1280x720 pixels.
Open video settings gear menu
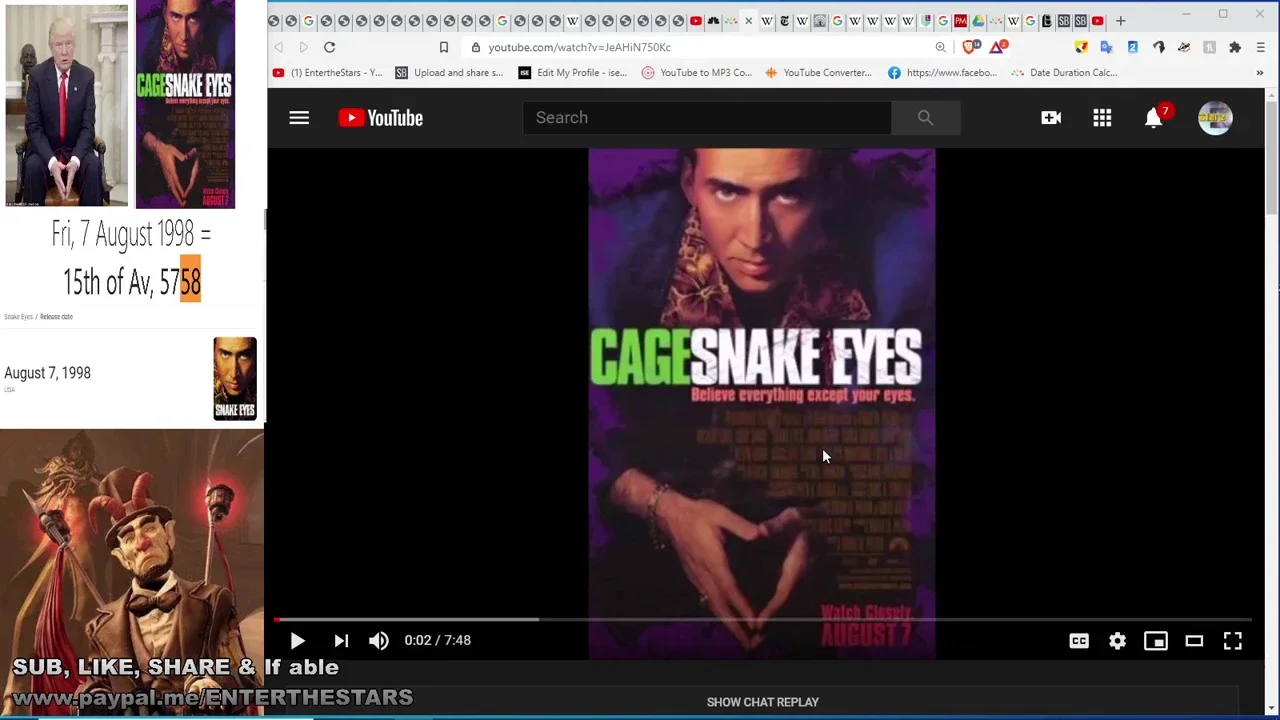click(x=1117, y=641)
